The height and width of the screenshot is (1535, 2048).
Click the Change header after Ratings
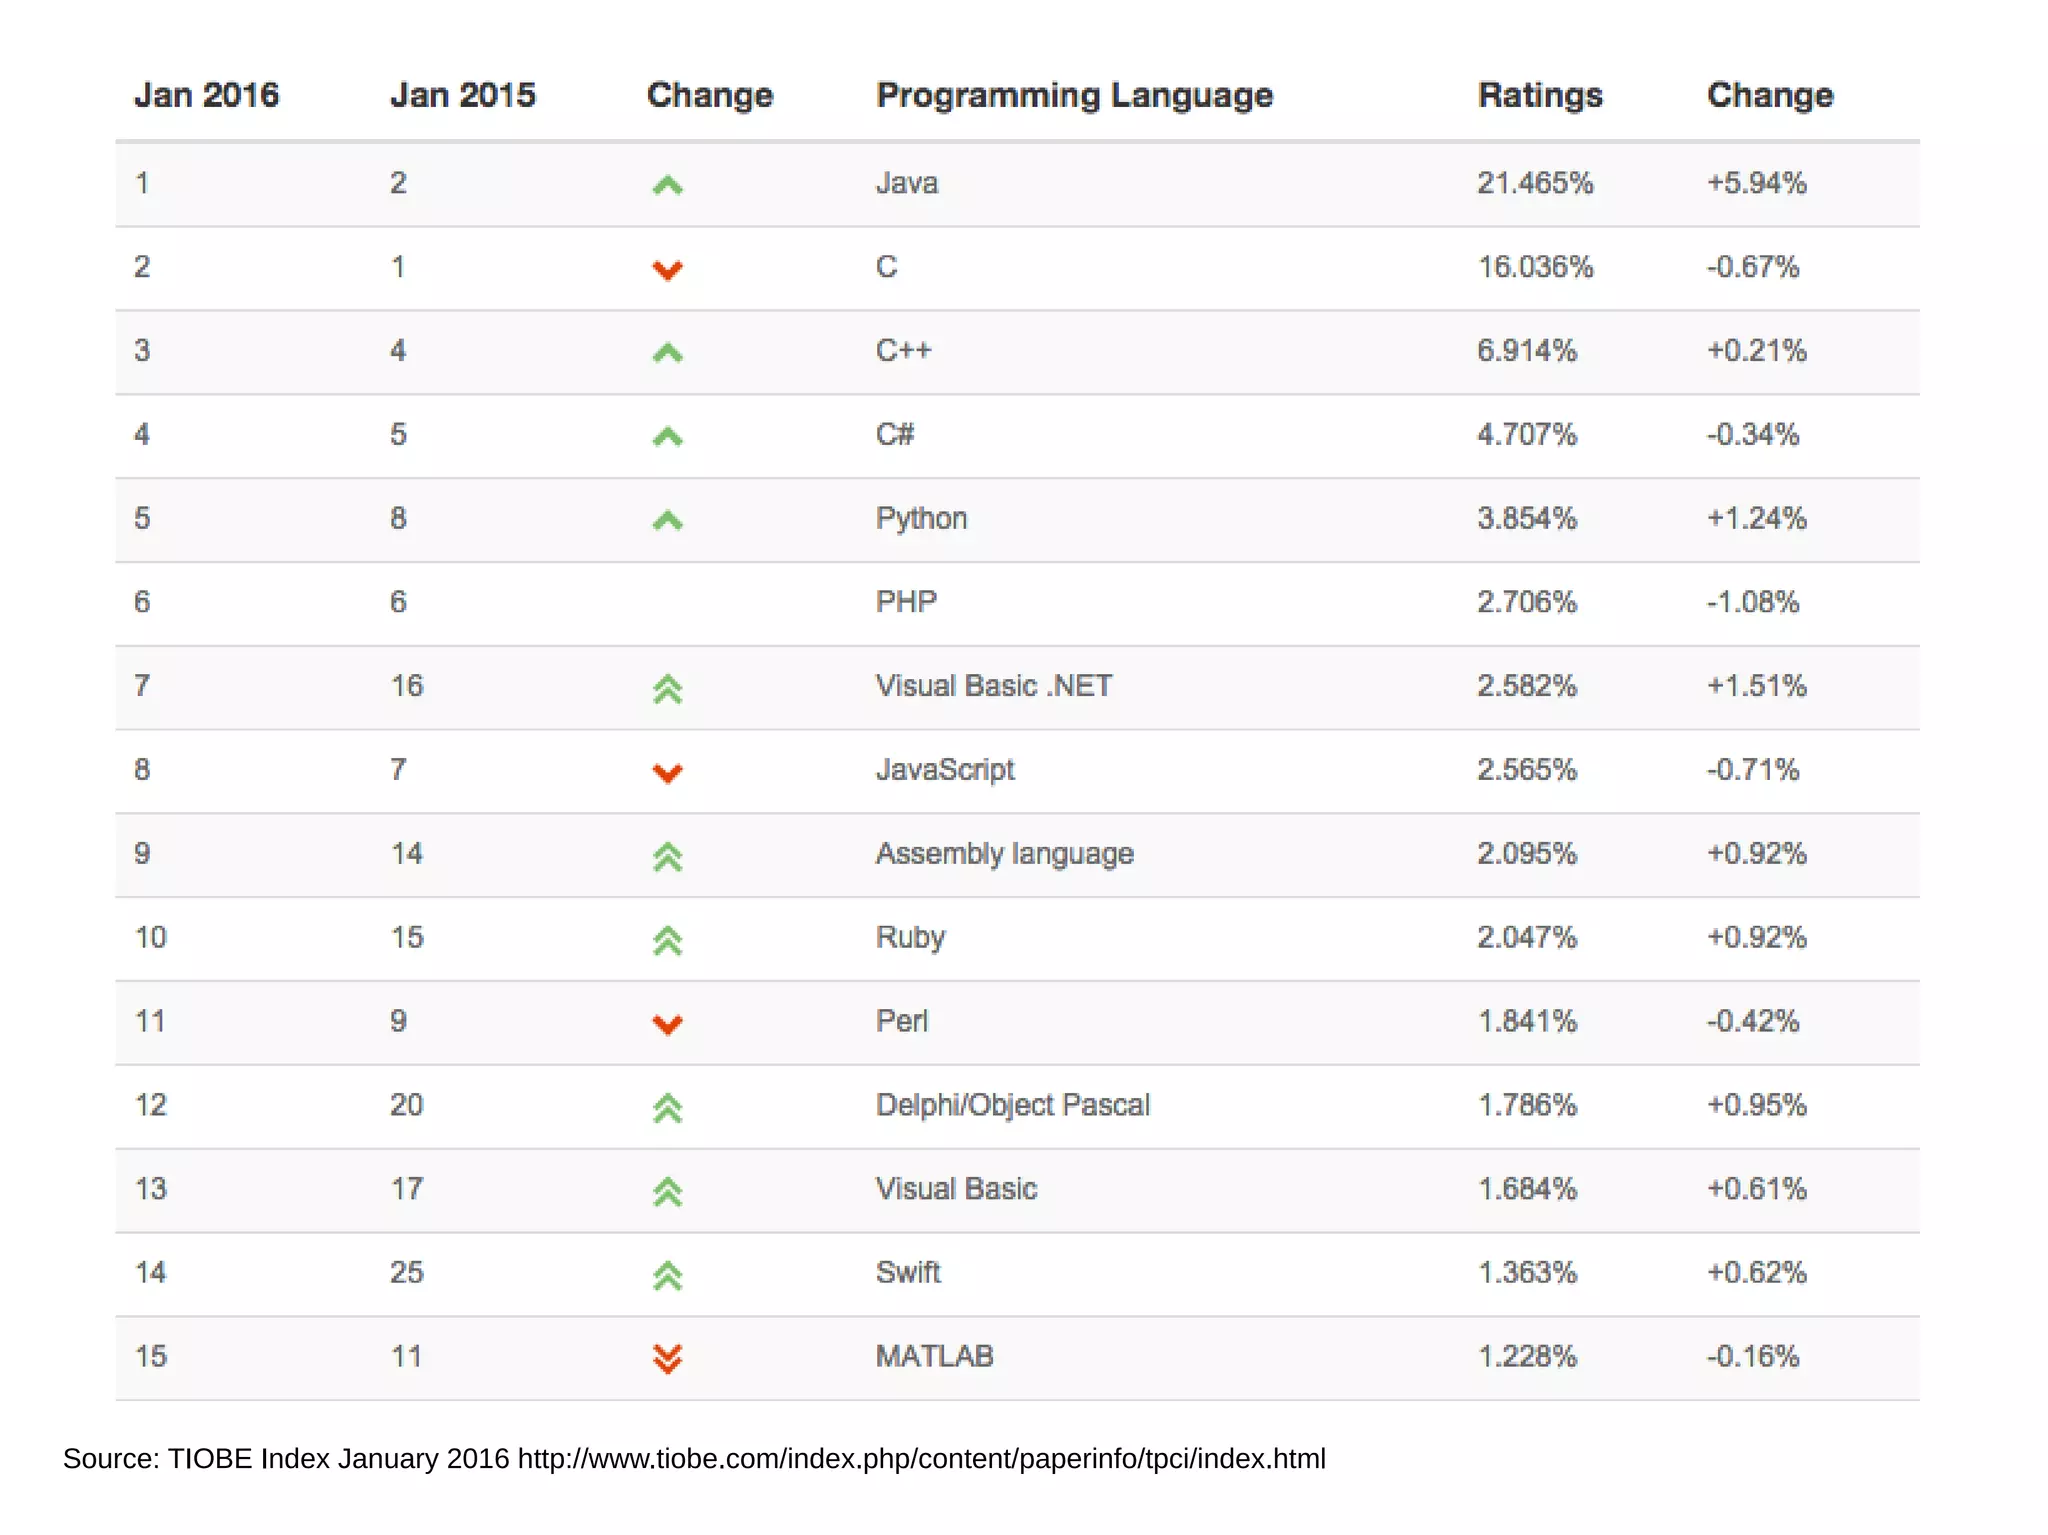1770,95
